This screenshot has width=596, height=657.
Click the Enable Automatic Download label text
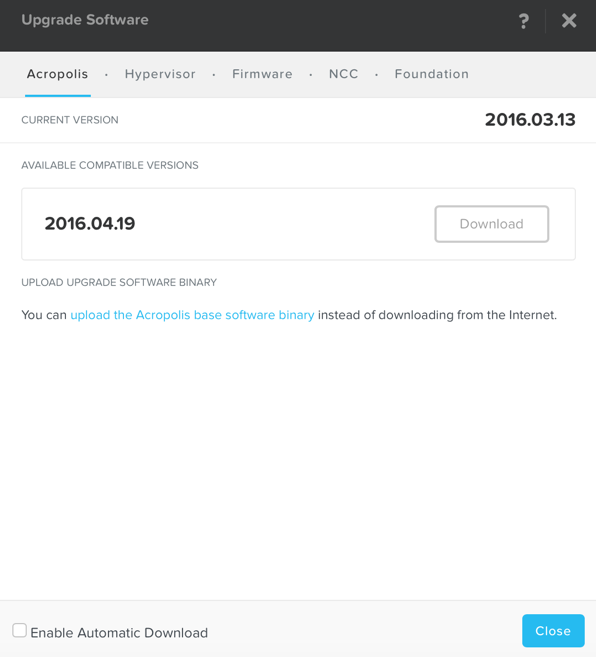119,633
